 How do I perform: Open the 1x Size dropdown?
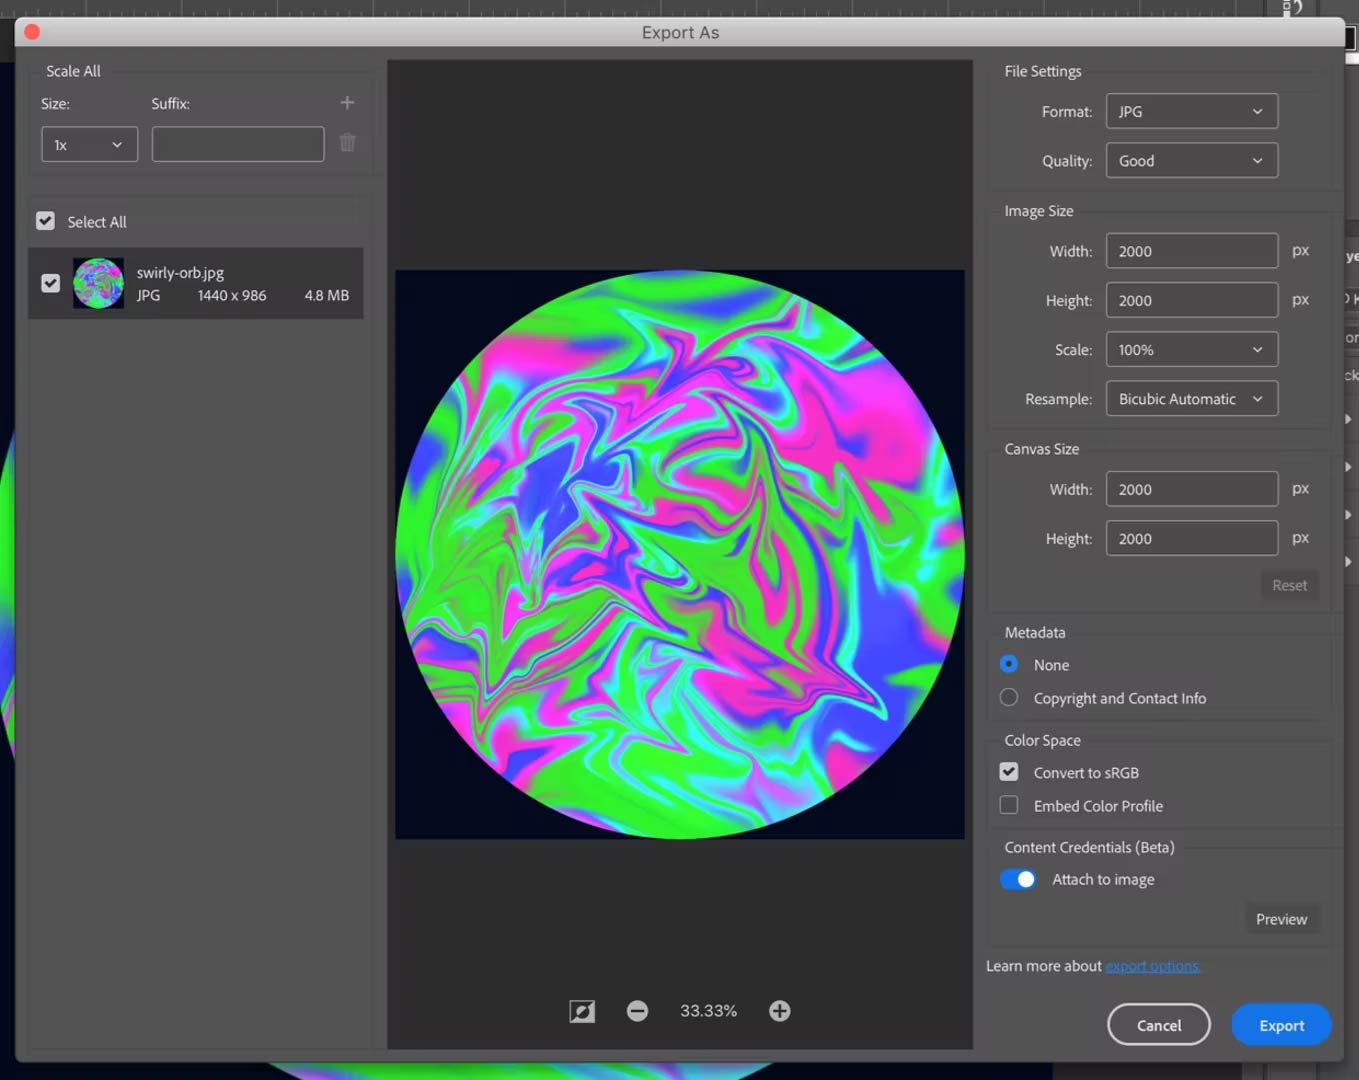(x=89, y=143)
